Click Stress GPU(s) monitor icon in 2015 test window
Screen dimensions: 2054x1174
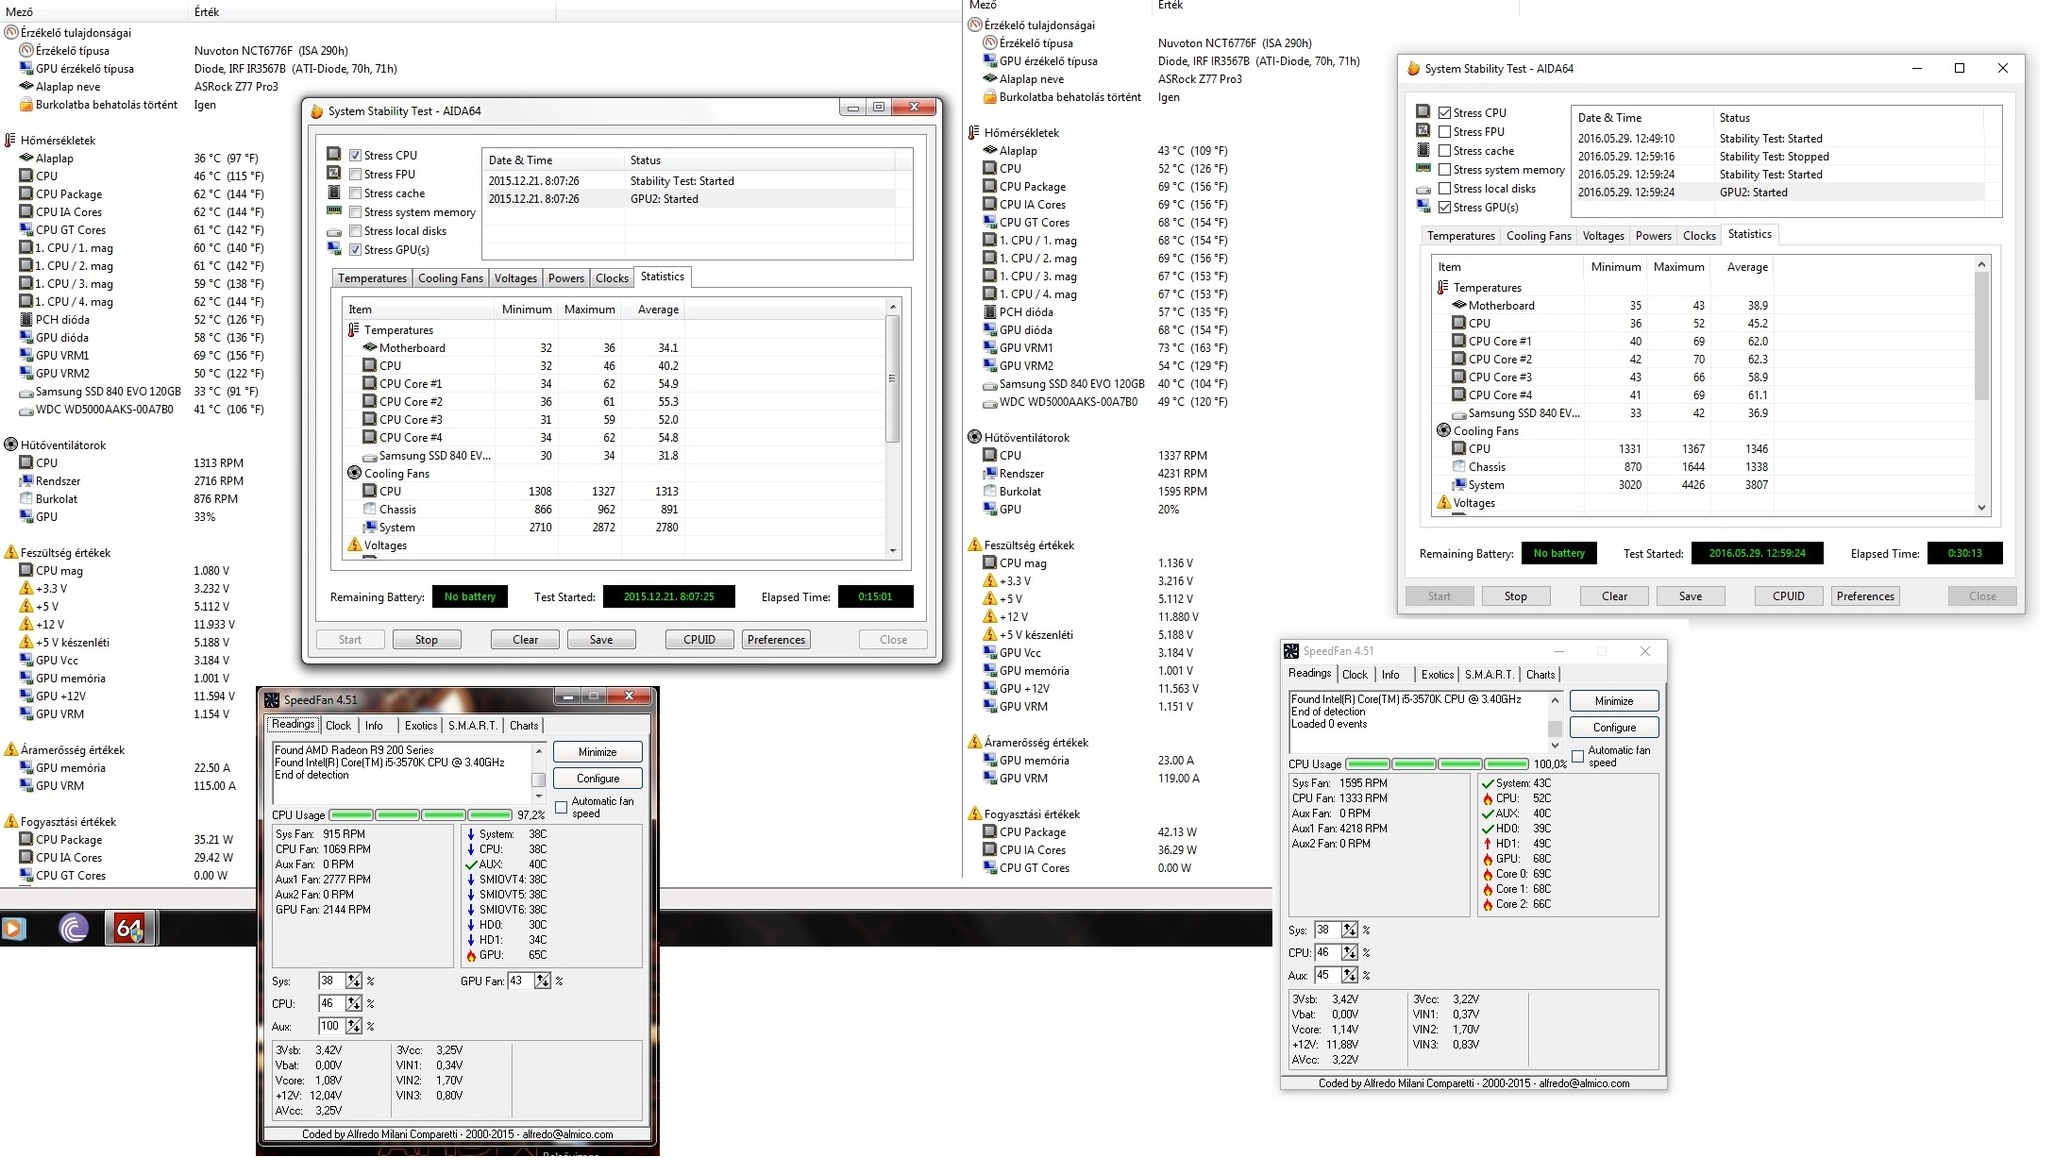click(x=334, y=250)
